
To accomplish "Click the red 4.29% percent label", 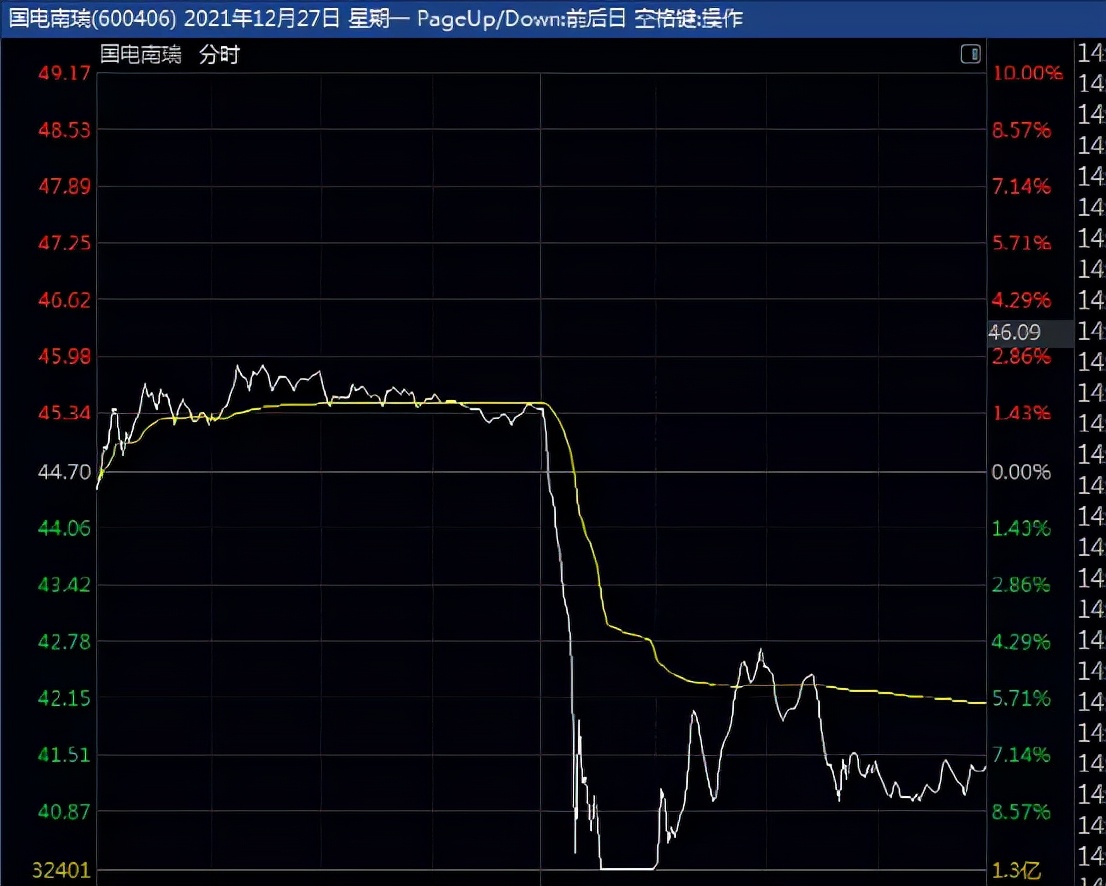I will pos(1021,300).
